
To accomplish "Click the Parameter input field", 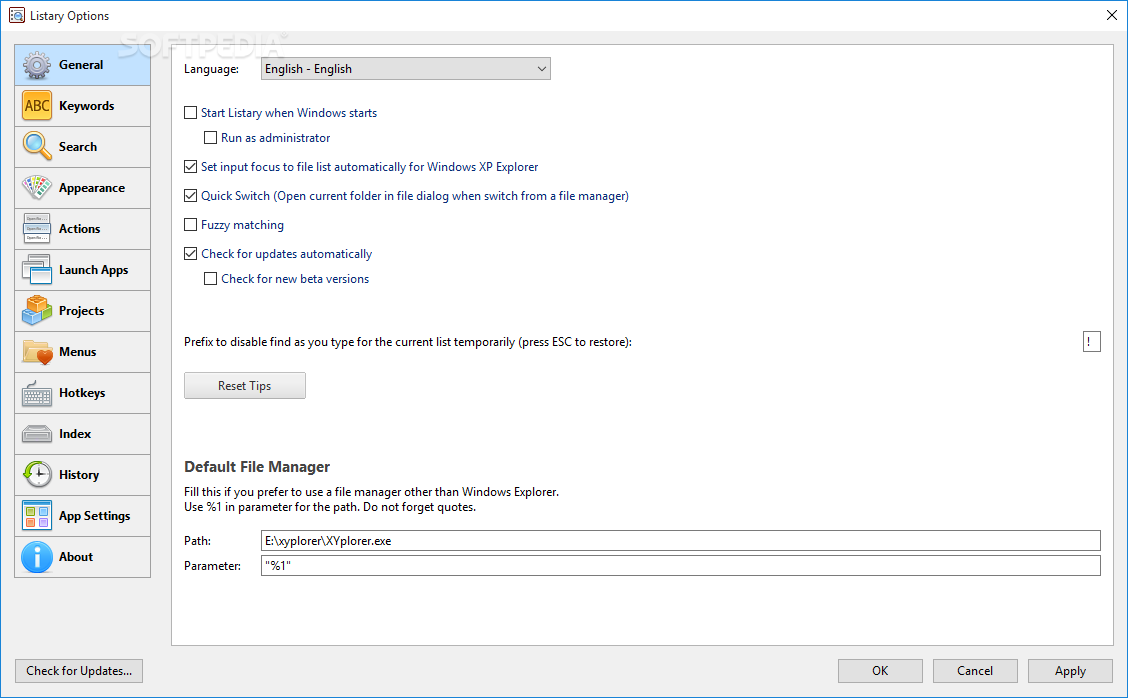I will pos(681,566).
